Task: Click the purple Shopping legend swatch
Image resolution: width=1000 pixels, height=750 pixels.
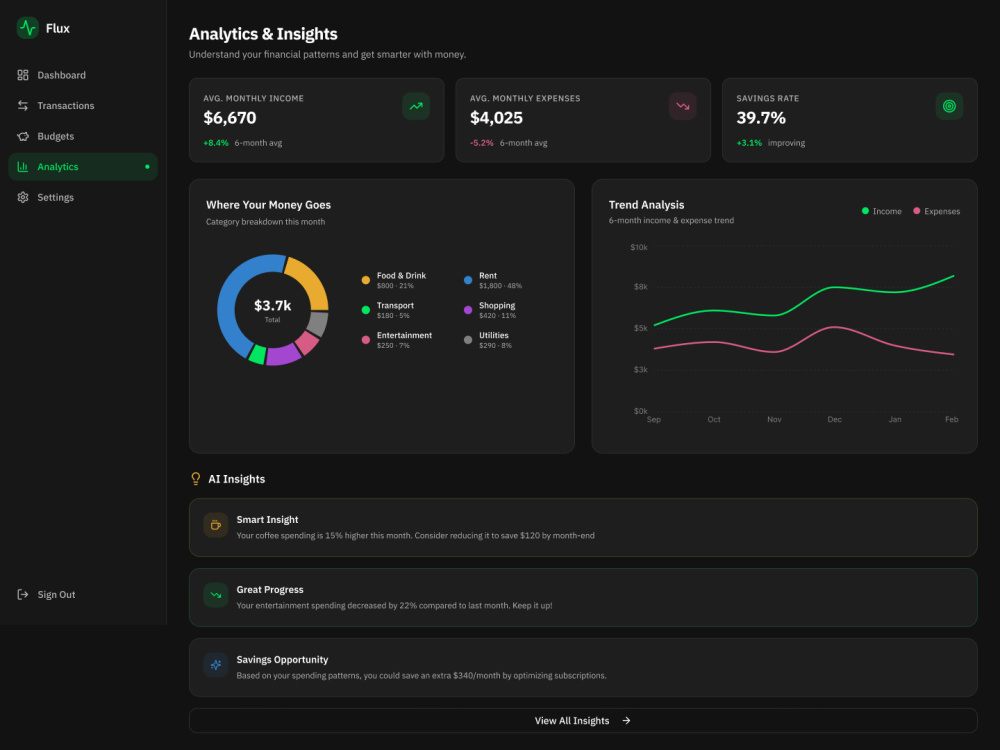Action: click(468, 310)
